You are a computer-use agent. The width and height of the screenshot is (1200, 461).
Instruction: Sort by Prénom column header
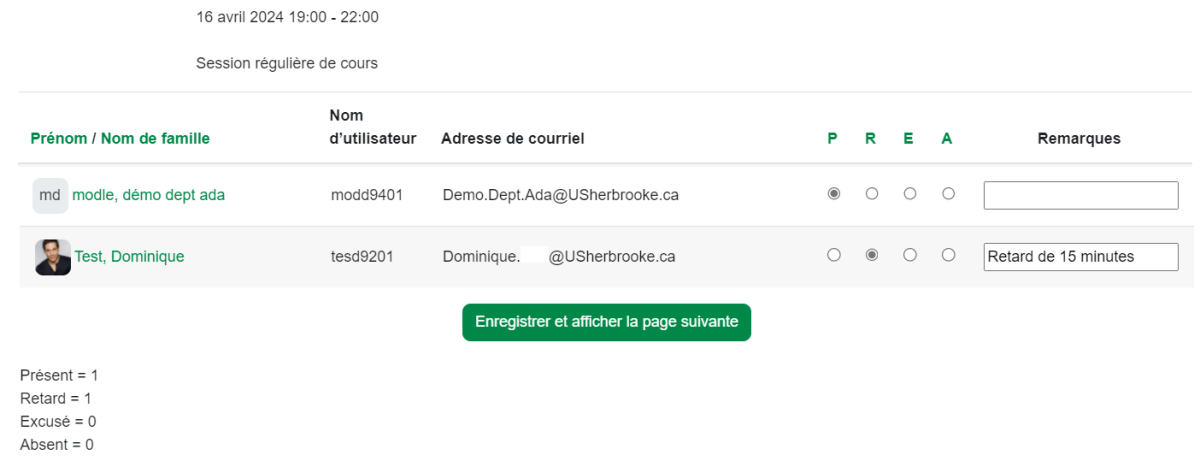click(x=58, y=139)
